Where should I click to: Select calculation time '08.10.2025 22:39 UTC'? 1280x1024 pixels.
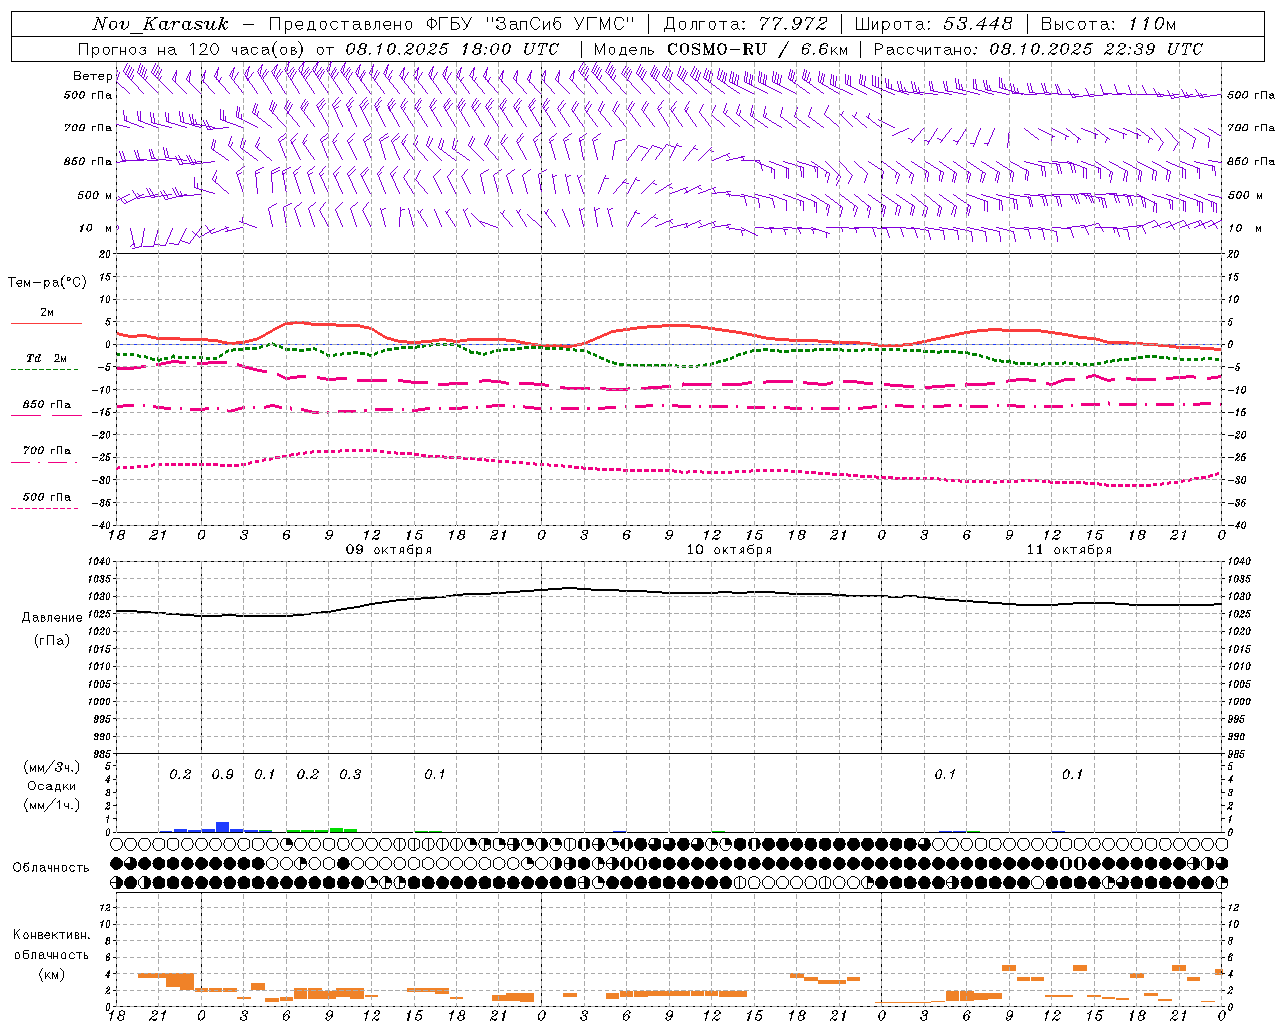(x=1096, y=49)
